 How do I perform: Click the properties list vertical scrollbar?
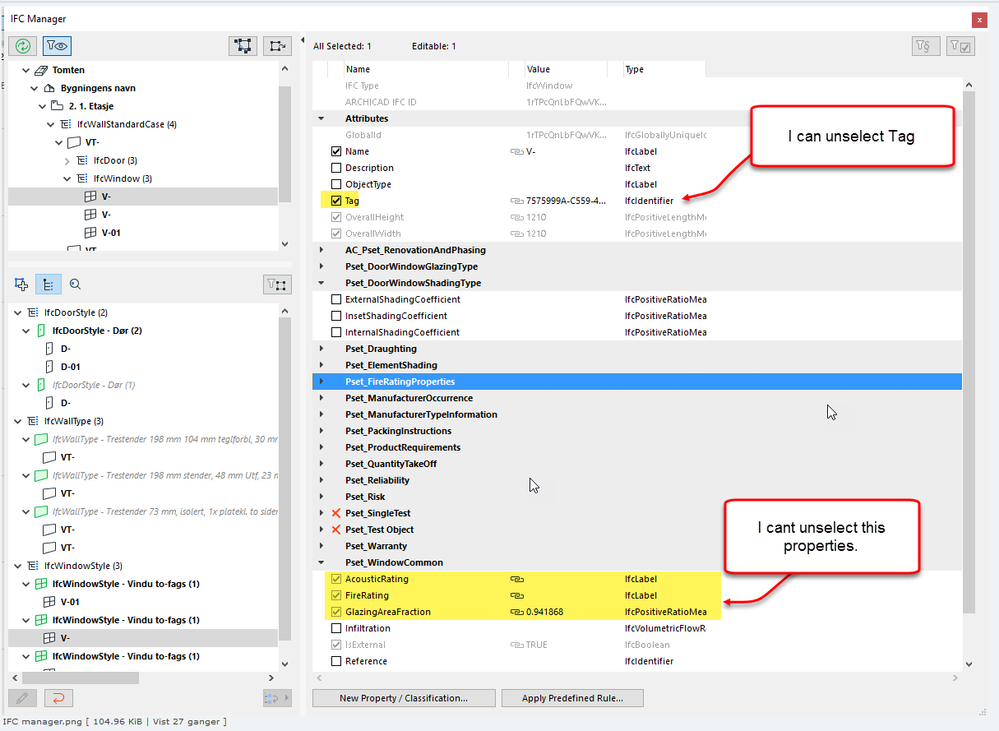click(x=968, y=352)
